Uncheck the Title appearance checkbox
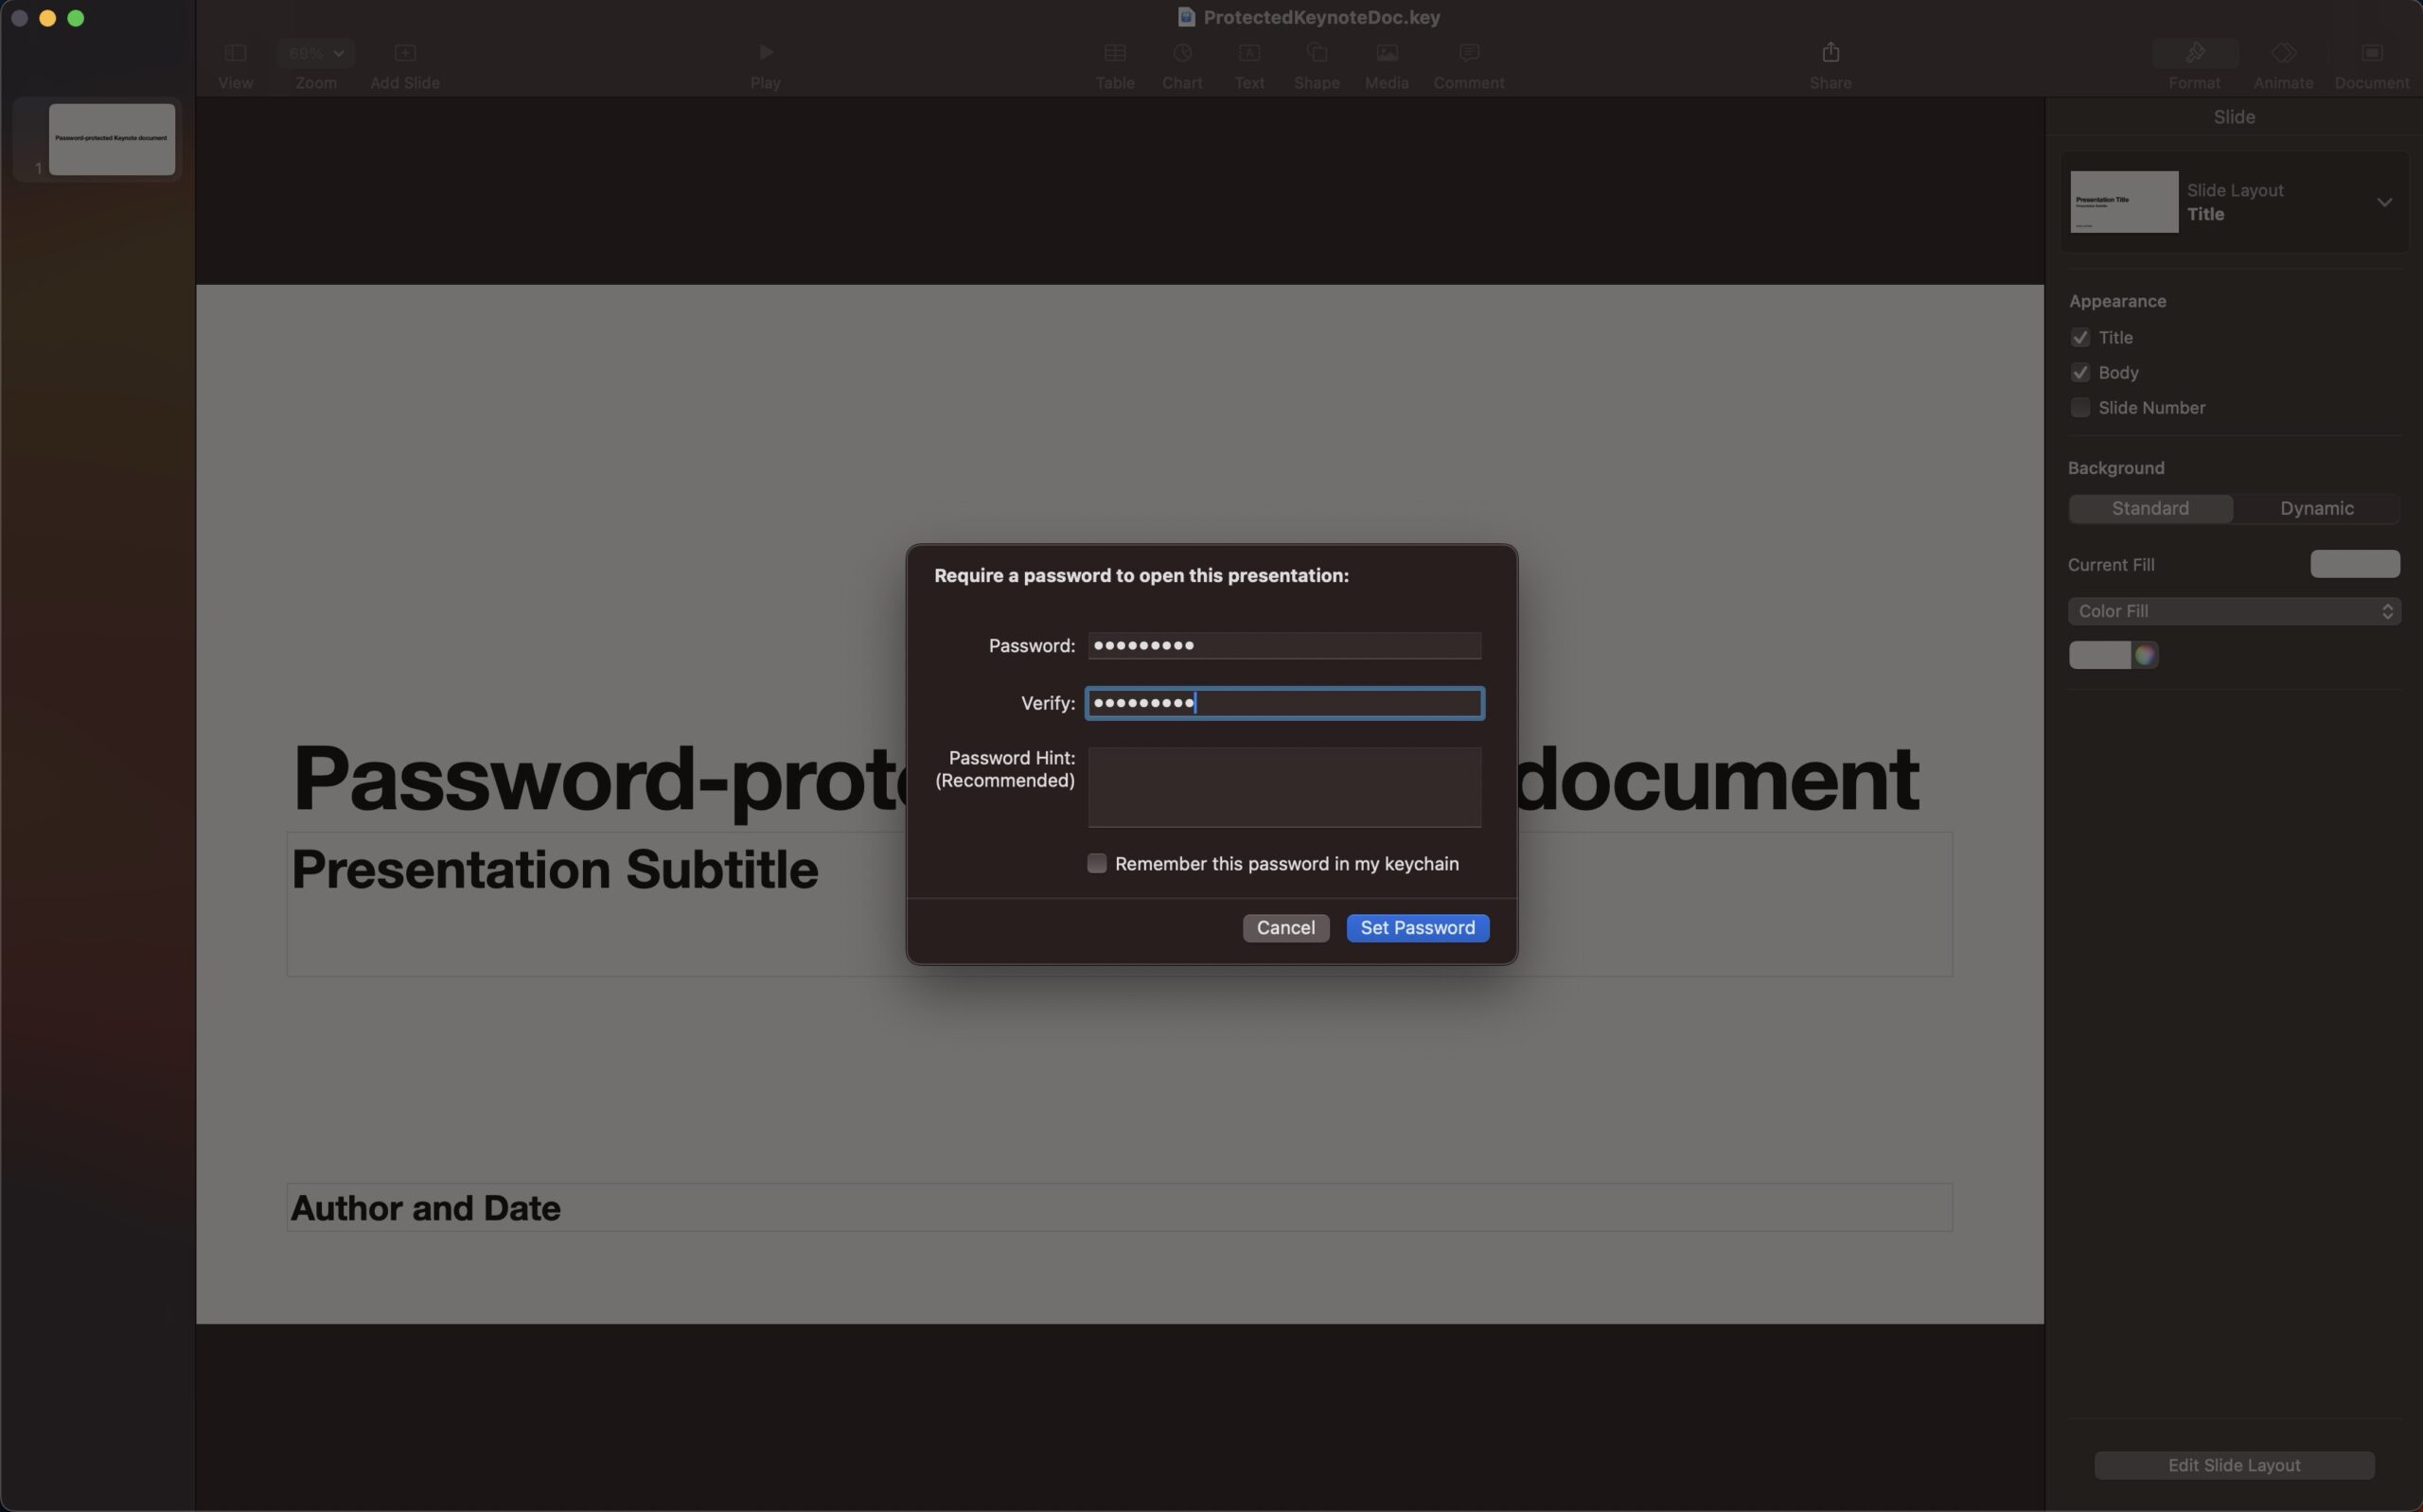The width and height of the screenshot is (2423, 1512). [x=2080, y=337]
